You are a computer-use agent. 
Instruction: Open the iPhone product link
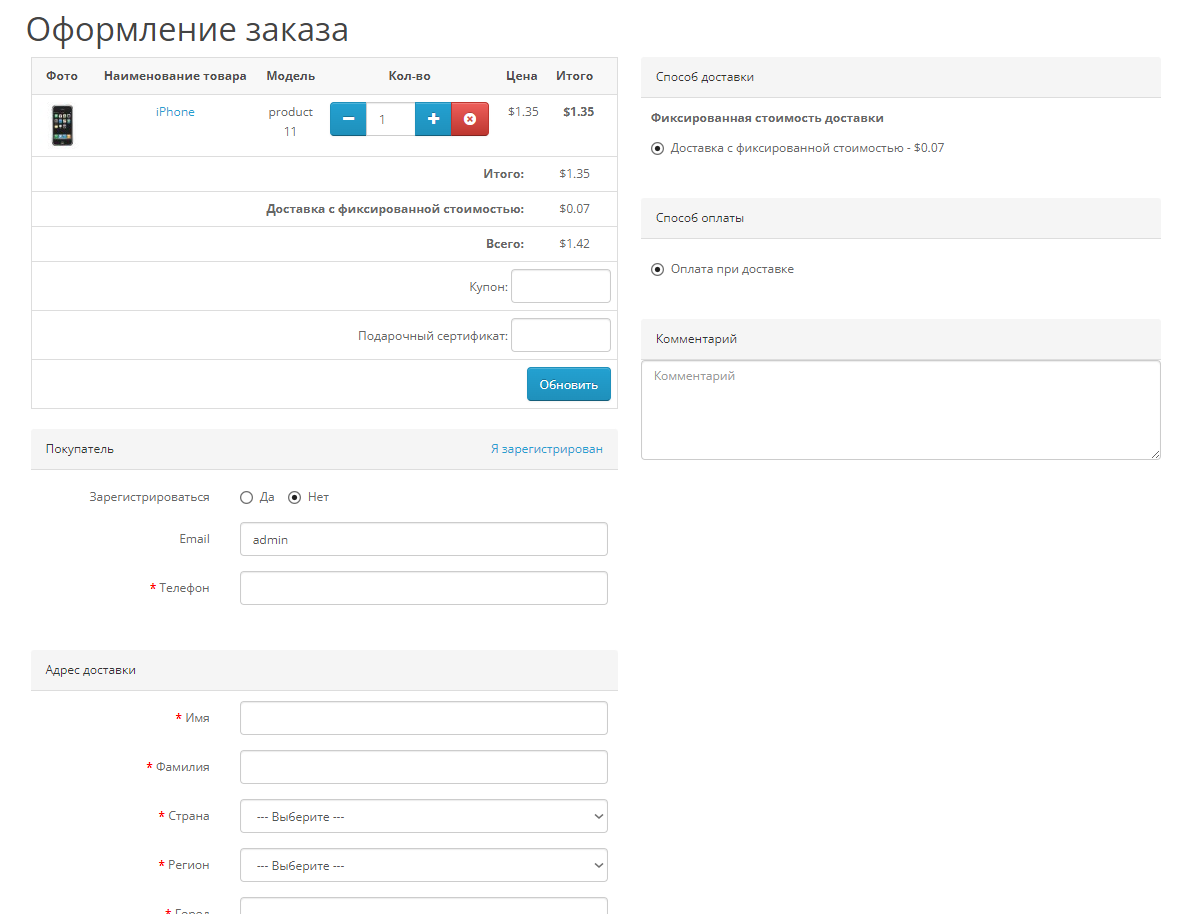point(175,112)
